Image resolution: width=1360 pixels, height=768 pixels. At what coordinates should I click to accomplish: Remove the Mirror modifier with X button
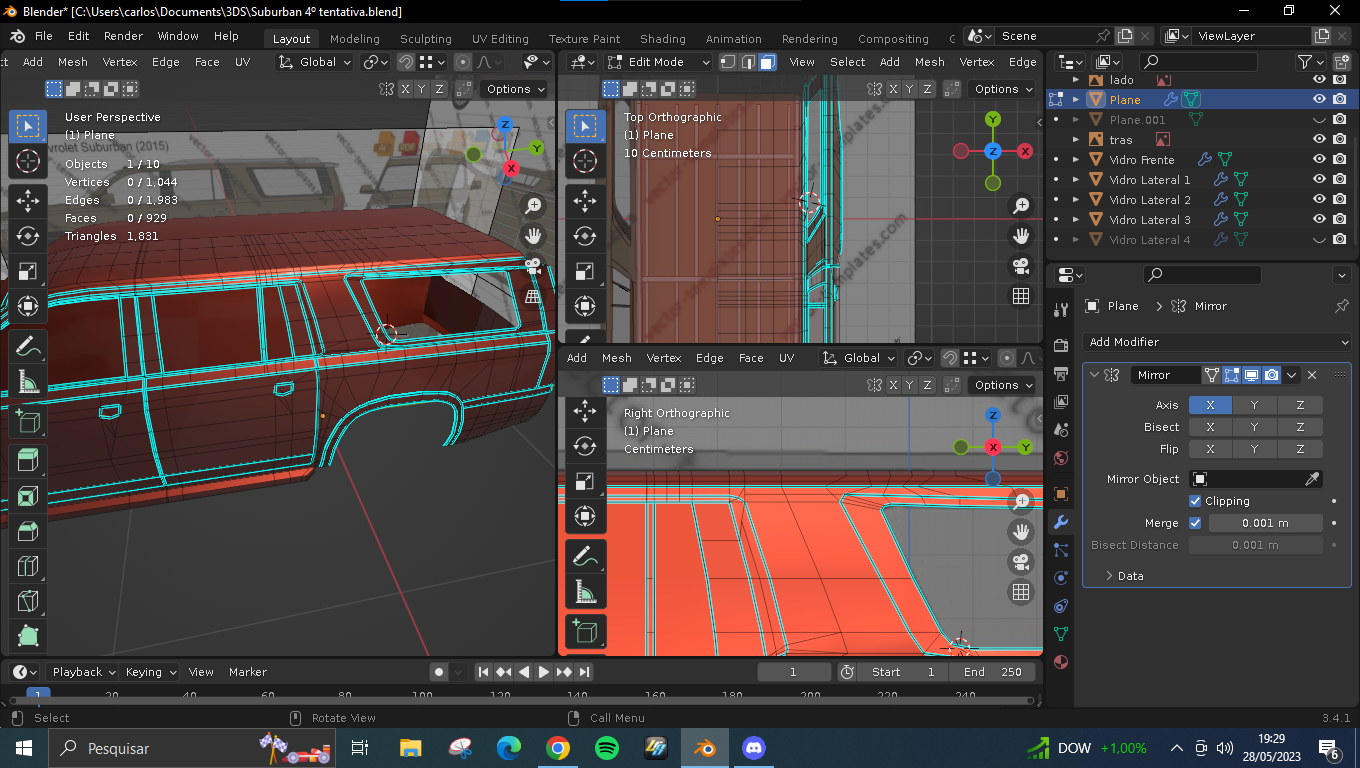(x=1312, y=375)
